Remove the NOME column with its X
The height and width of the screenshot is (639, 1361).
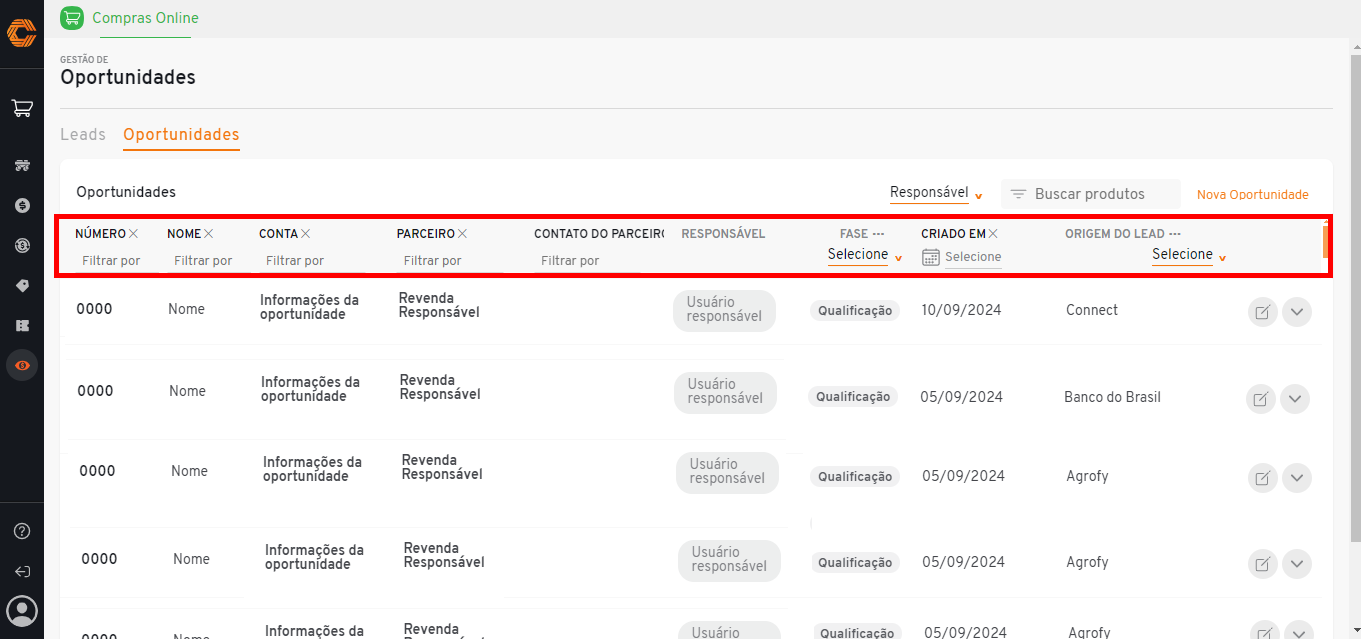point(209,234)
